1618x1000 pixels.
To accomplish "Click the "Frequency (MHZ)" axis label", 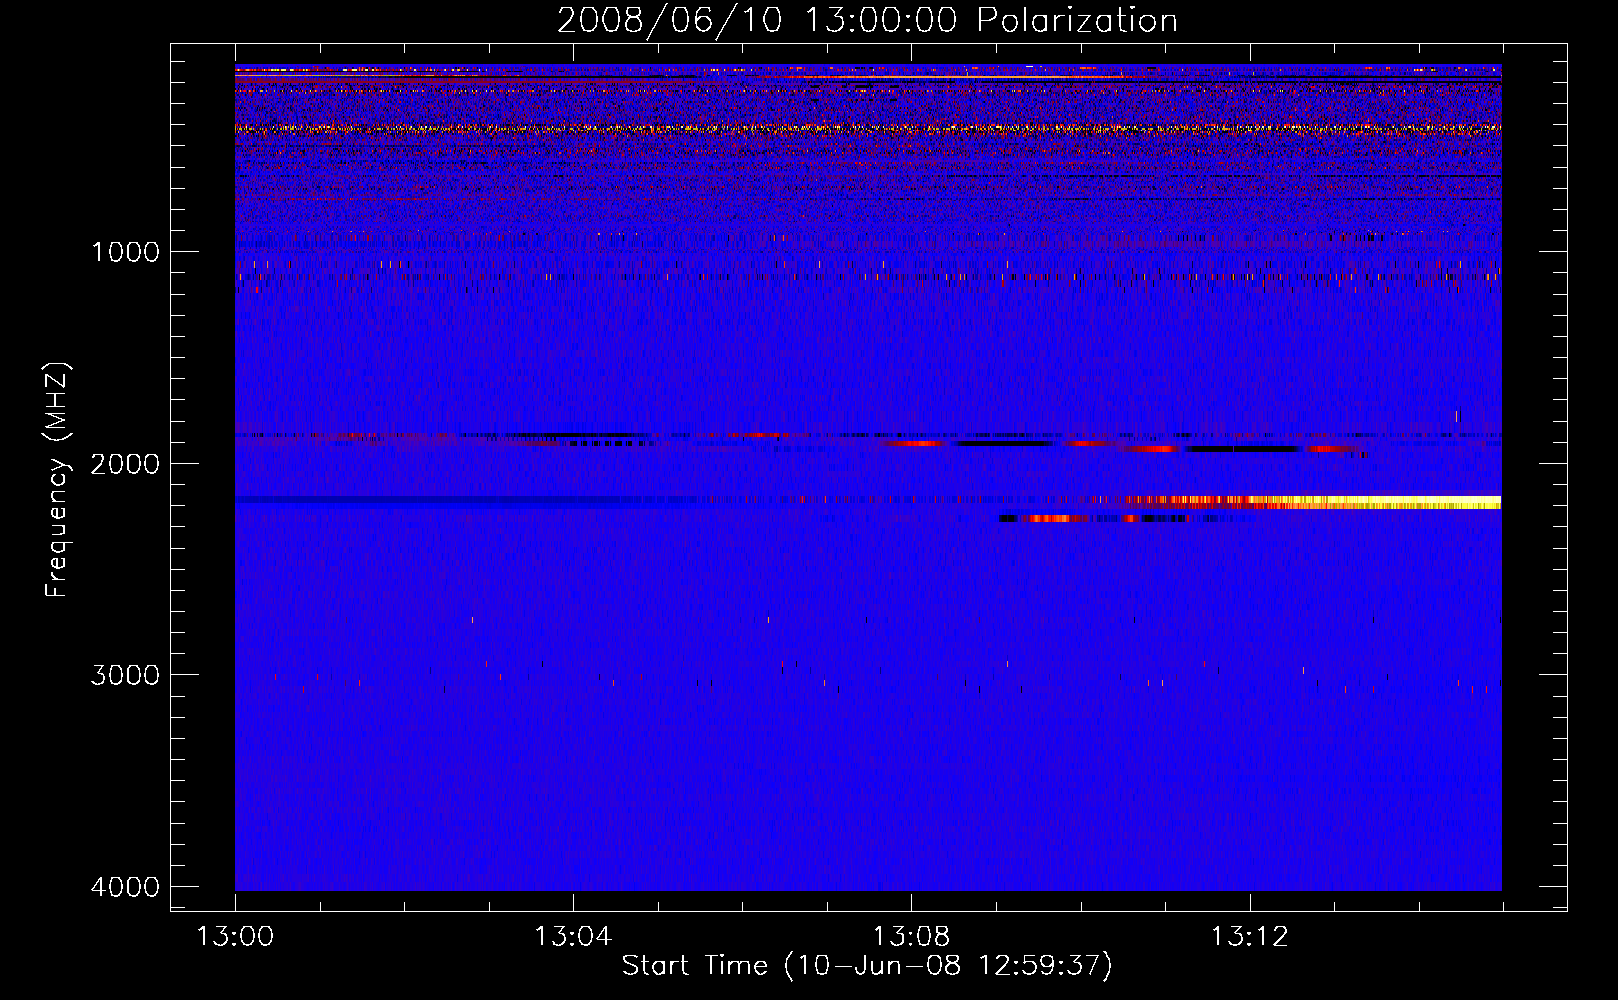I will point(57,480).
